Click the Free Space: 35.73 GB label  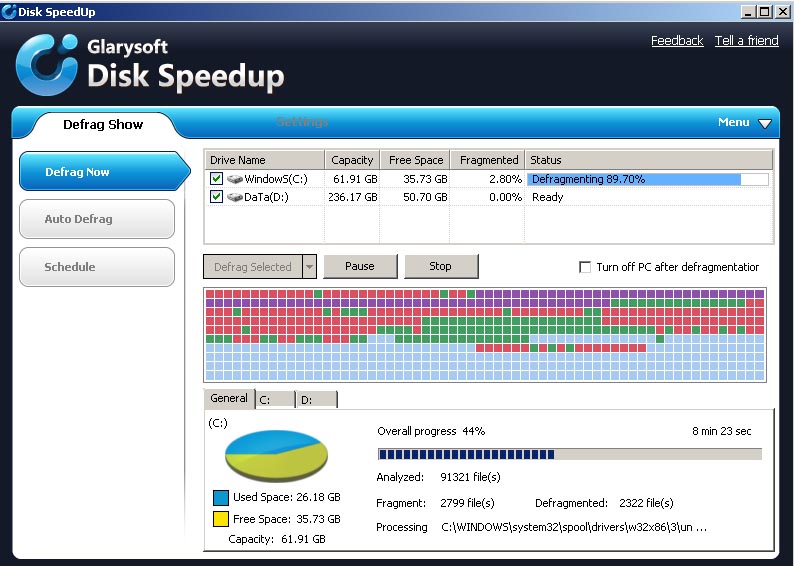click(287, 519)
